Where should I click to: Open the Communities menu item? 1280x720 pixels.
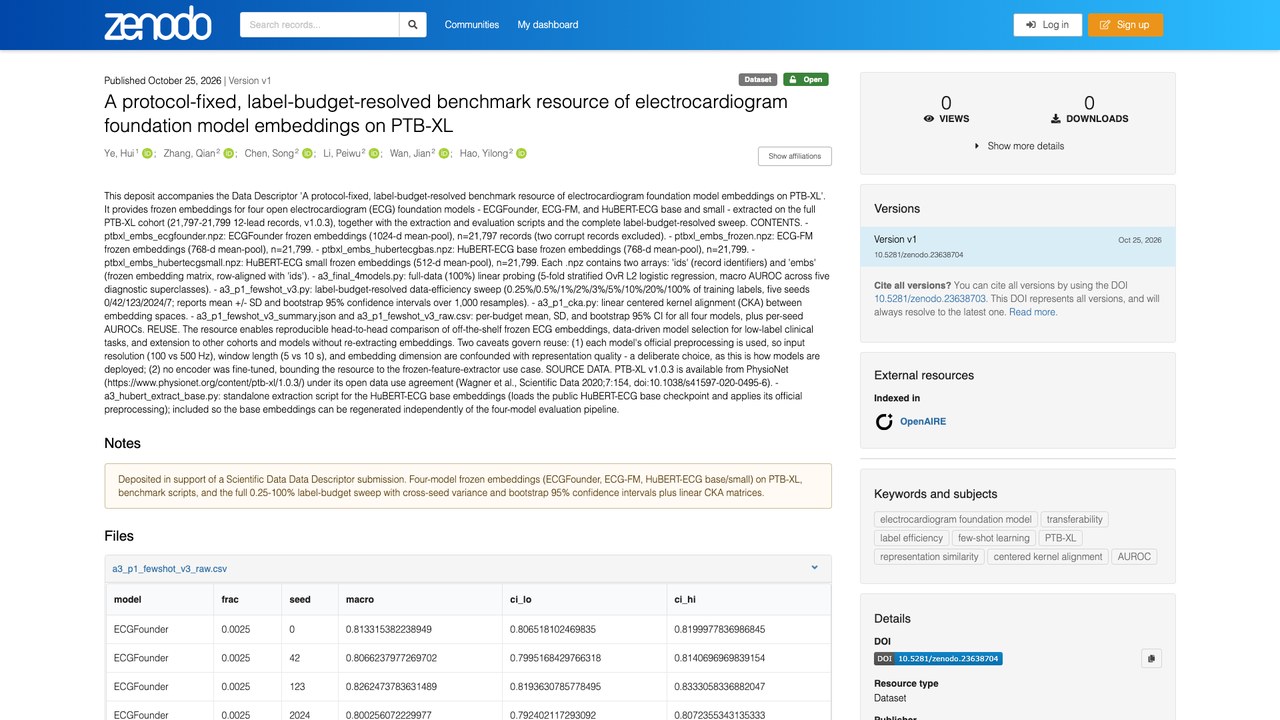[x=472, y=25]
